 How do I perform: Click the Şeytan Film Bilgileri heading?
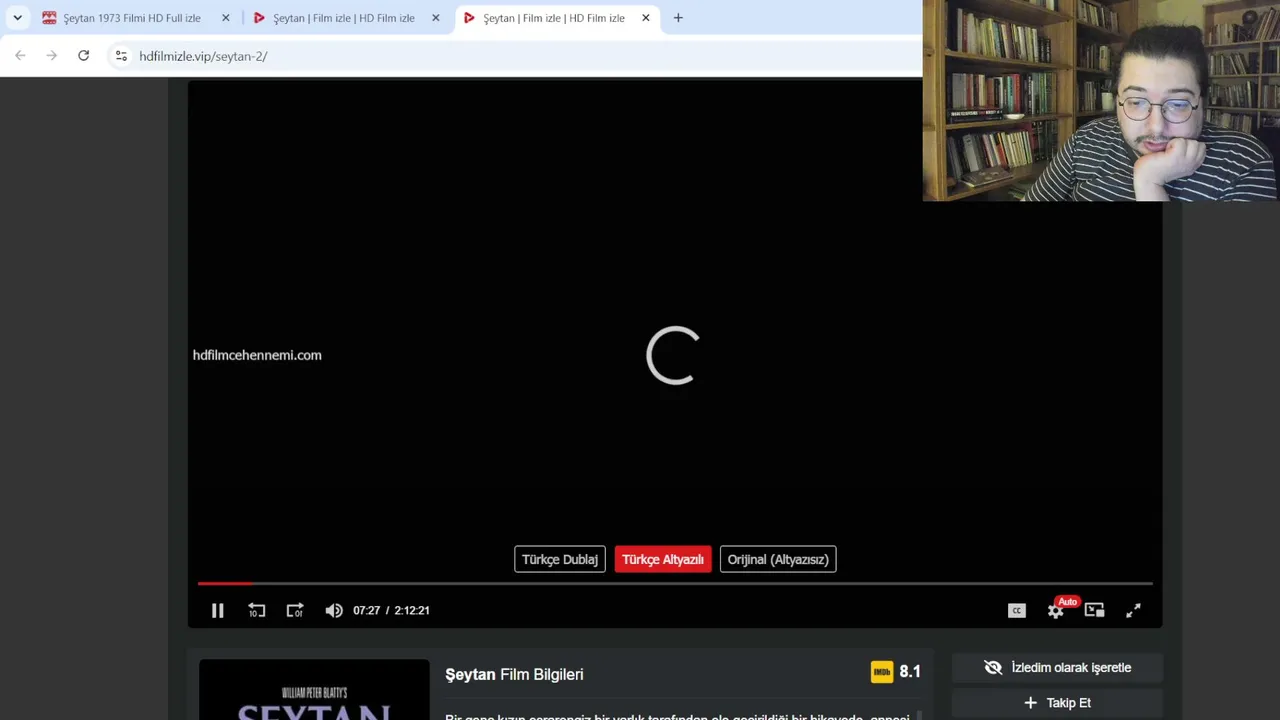coord(514,674)
